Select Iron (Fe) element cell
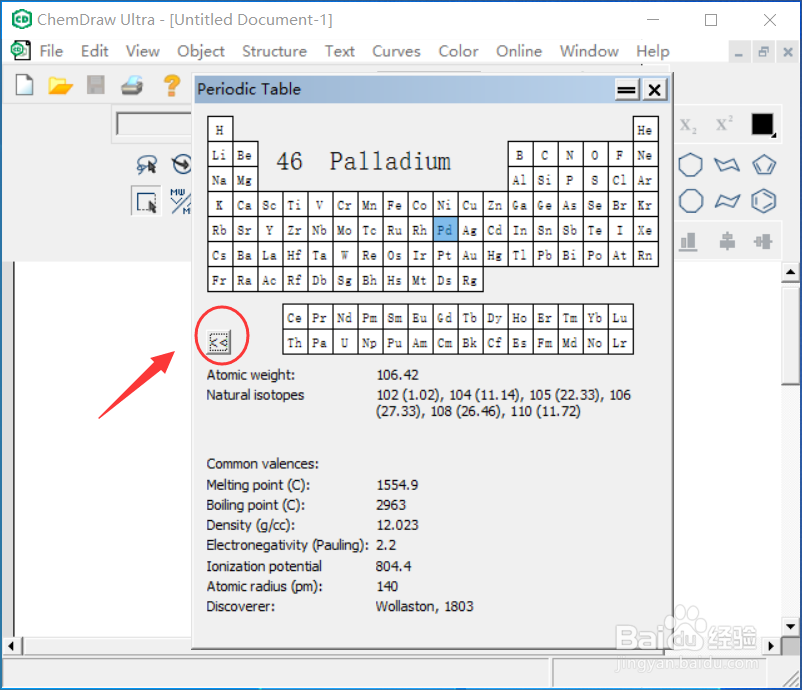Viewport: 802px width, 690px height. point(394,205)
